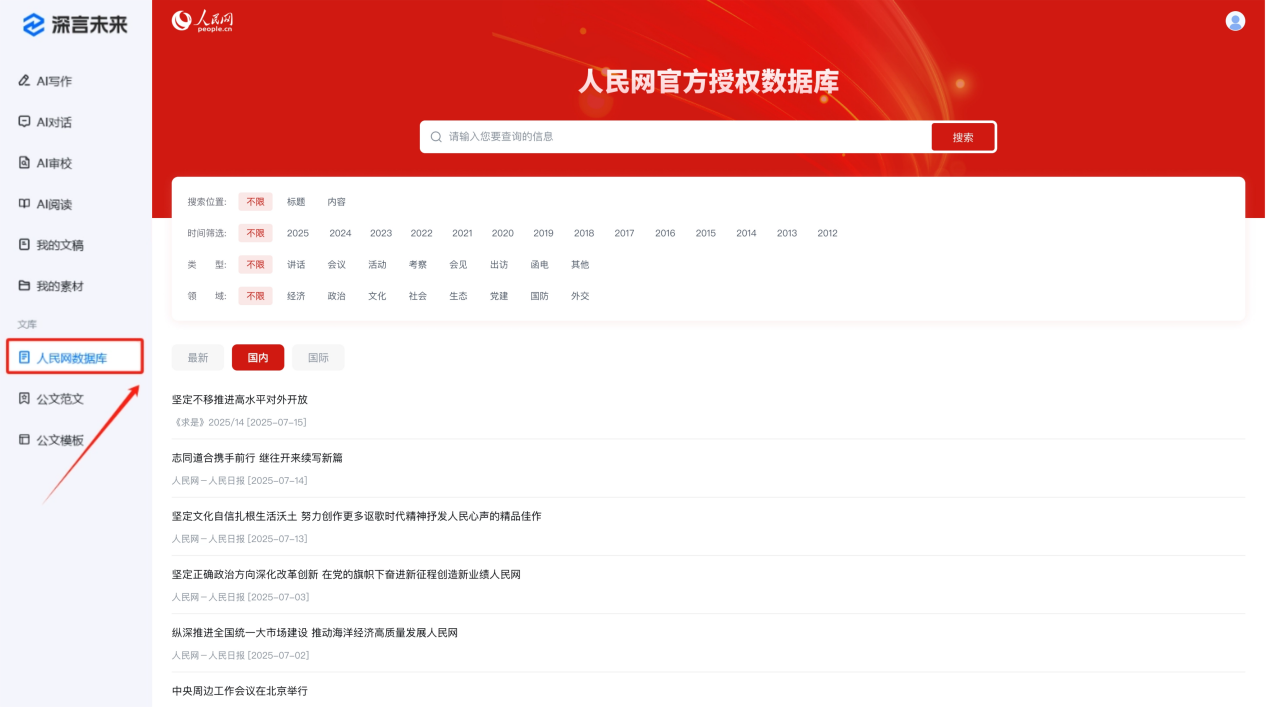Open article 中央周边工作会议在北京举行
The height and width of the screenshot is (707, 1266).
coord(240,691)
